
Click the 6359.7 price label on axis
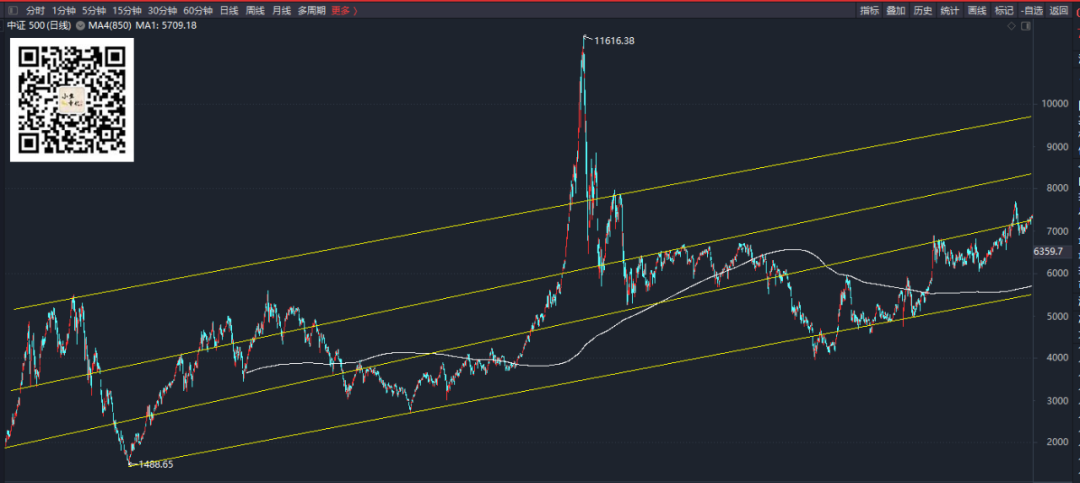(1048, 252)
